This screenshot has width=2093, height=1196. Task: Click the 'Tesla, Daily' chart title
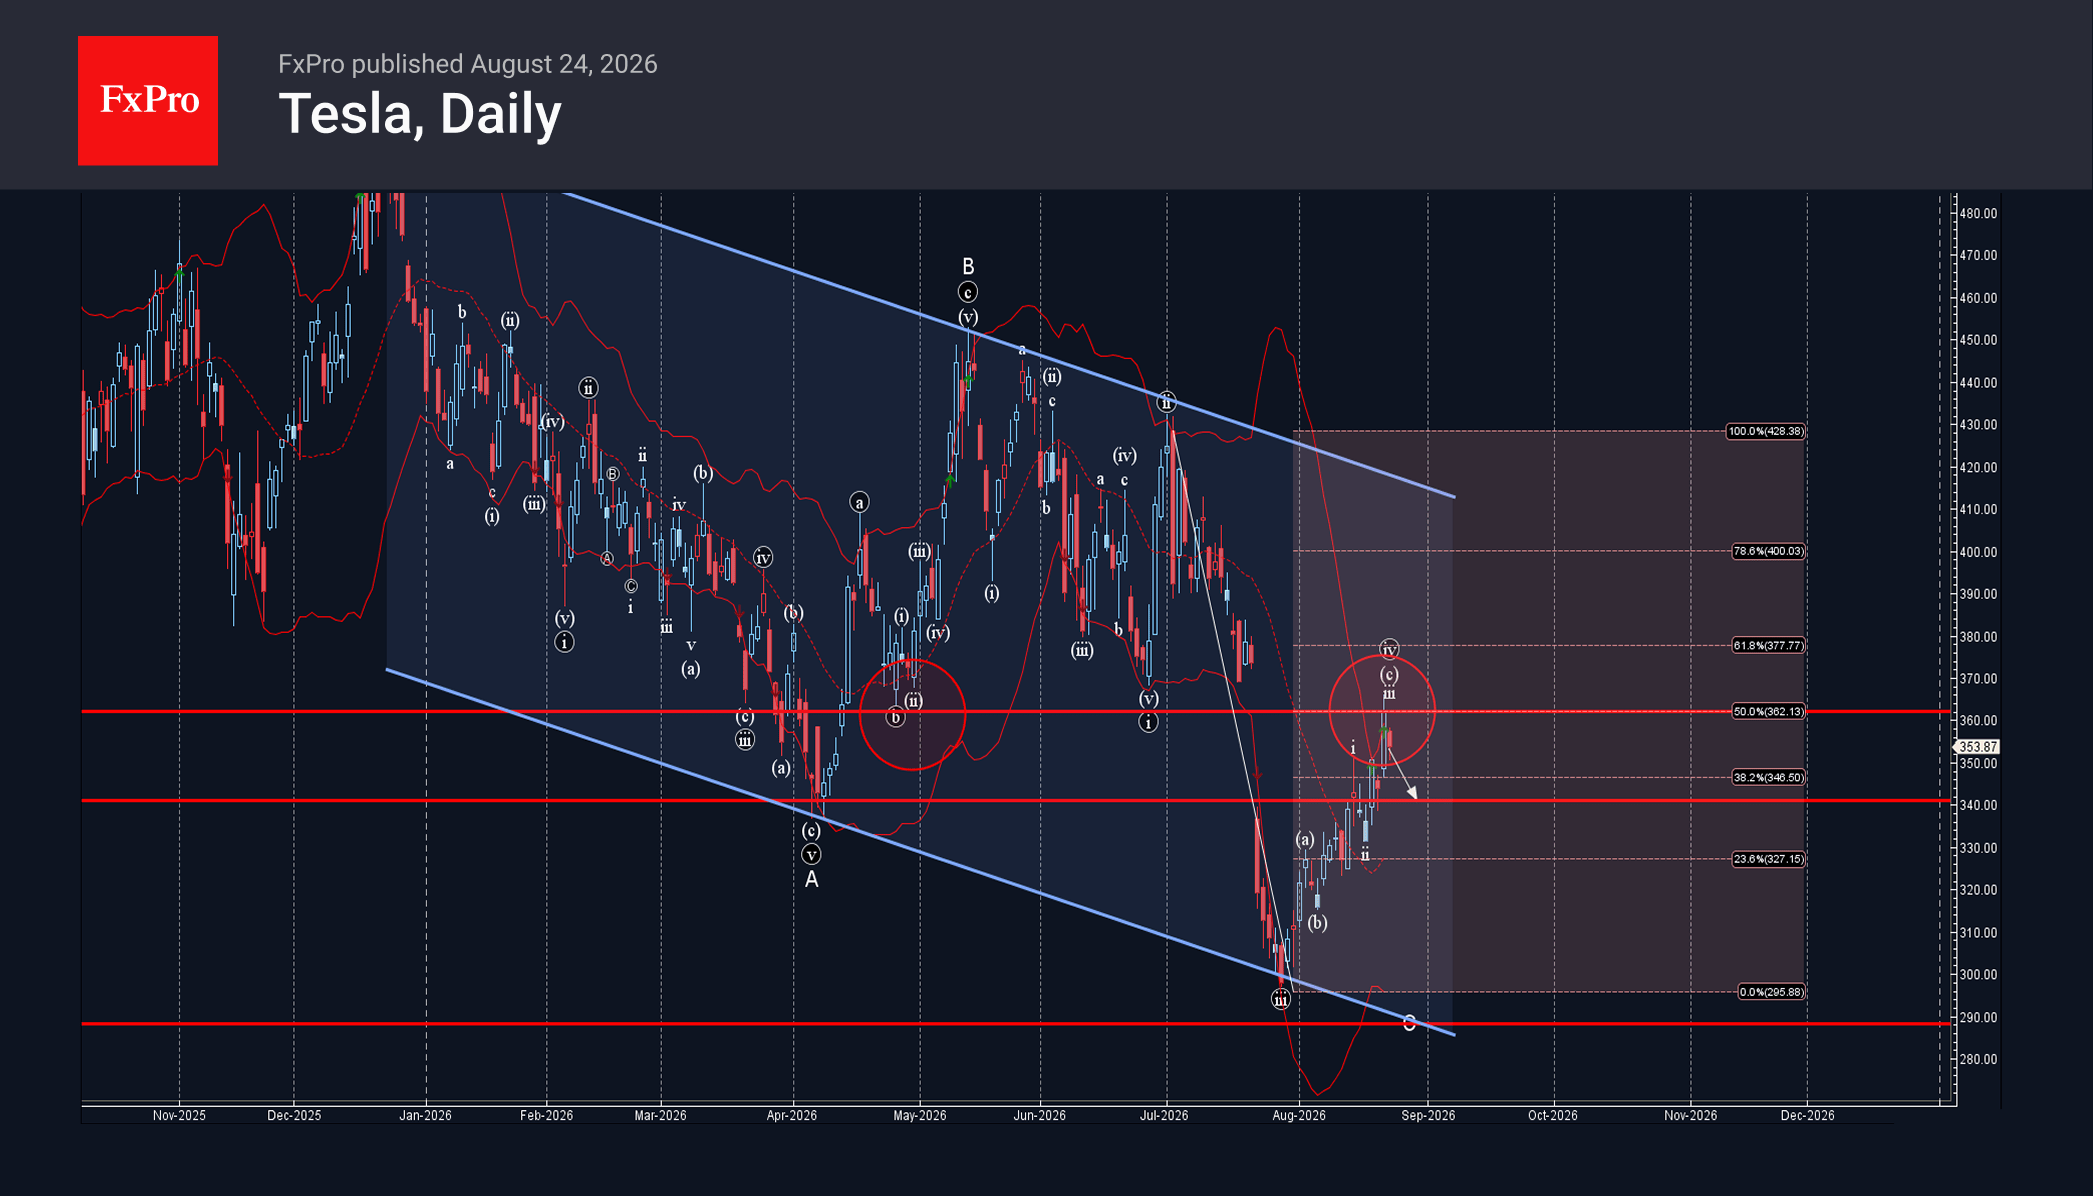420,114
